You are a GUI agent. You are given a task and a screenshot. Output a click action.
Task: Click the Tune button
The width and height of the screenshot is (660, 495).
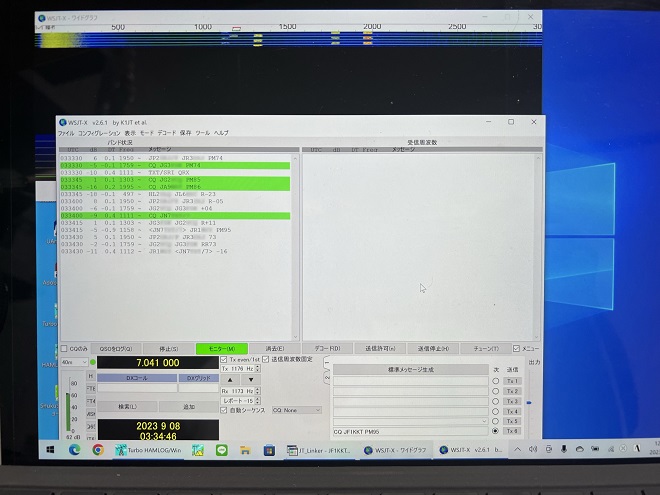(x=486, y=349)
